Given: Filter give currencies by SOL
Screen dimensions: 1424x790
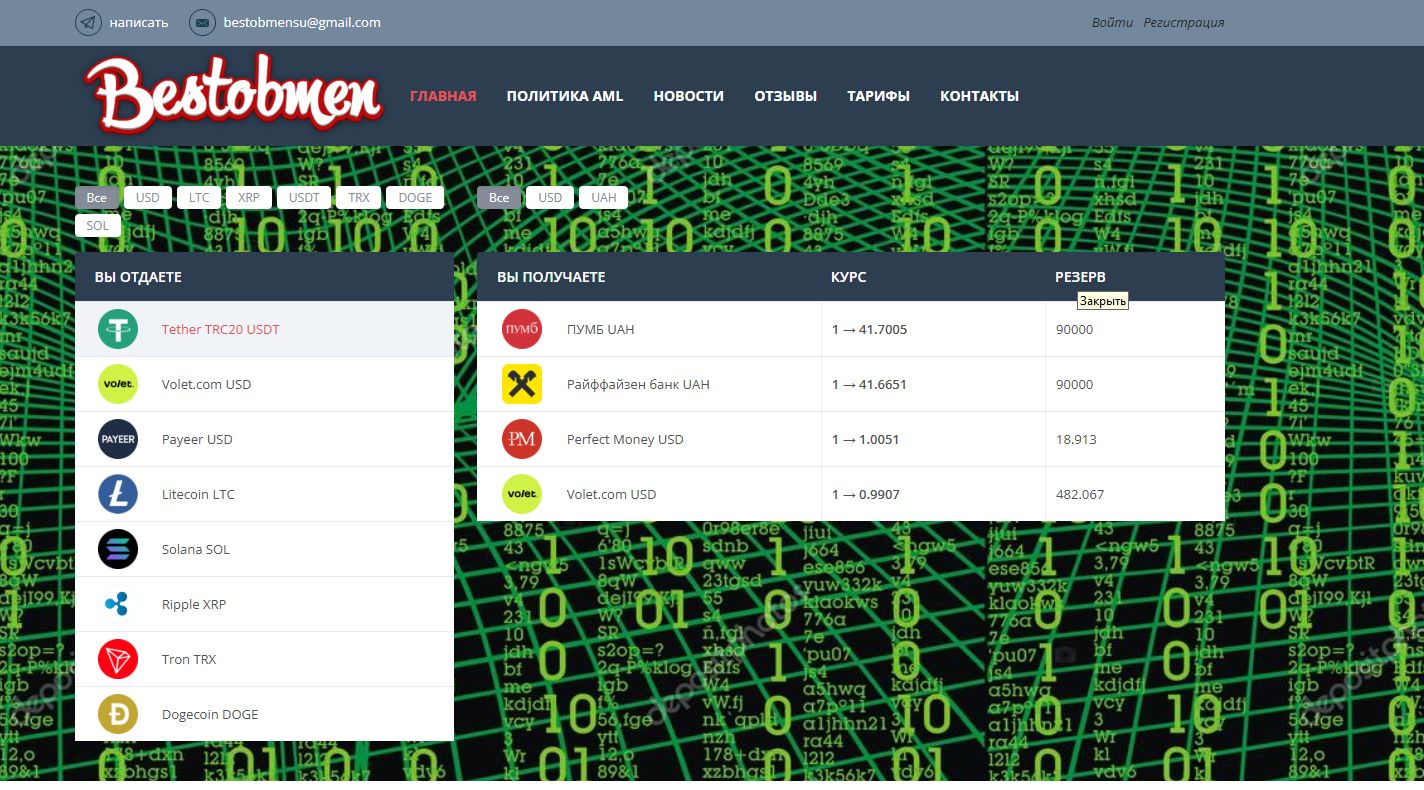Looking at the screenshot, I should pyautogui.click(x=98, y=226).
